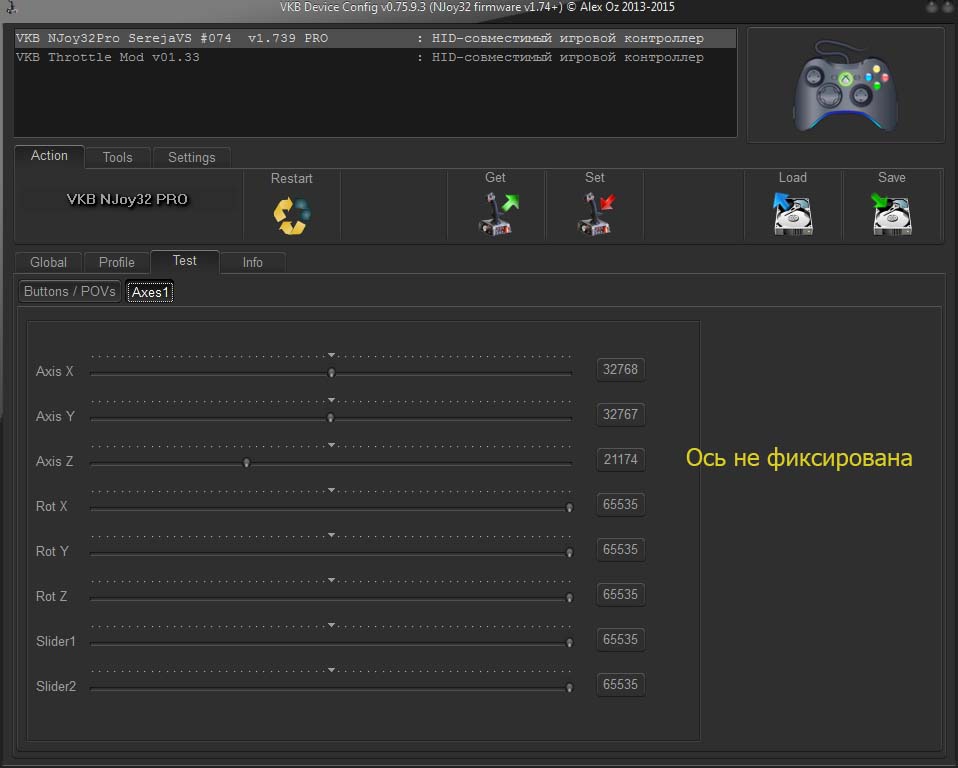Screen dimensions: 958x768
Task: Click the Rot Y value field
Action: (x=620, y=549)
